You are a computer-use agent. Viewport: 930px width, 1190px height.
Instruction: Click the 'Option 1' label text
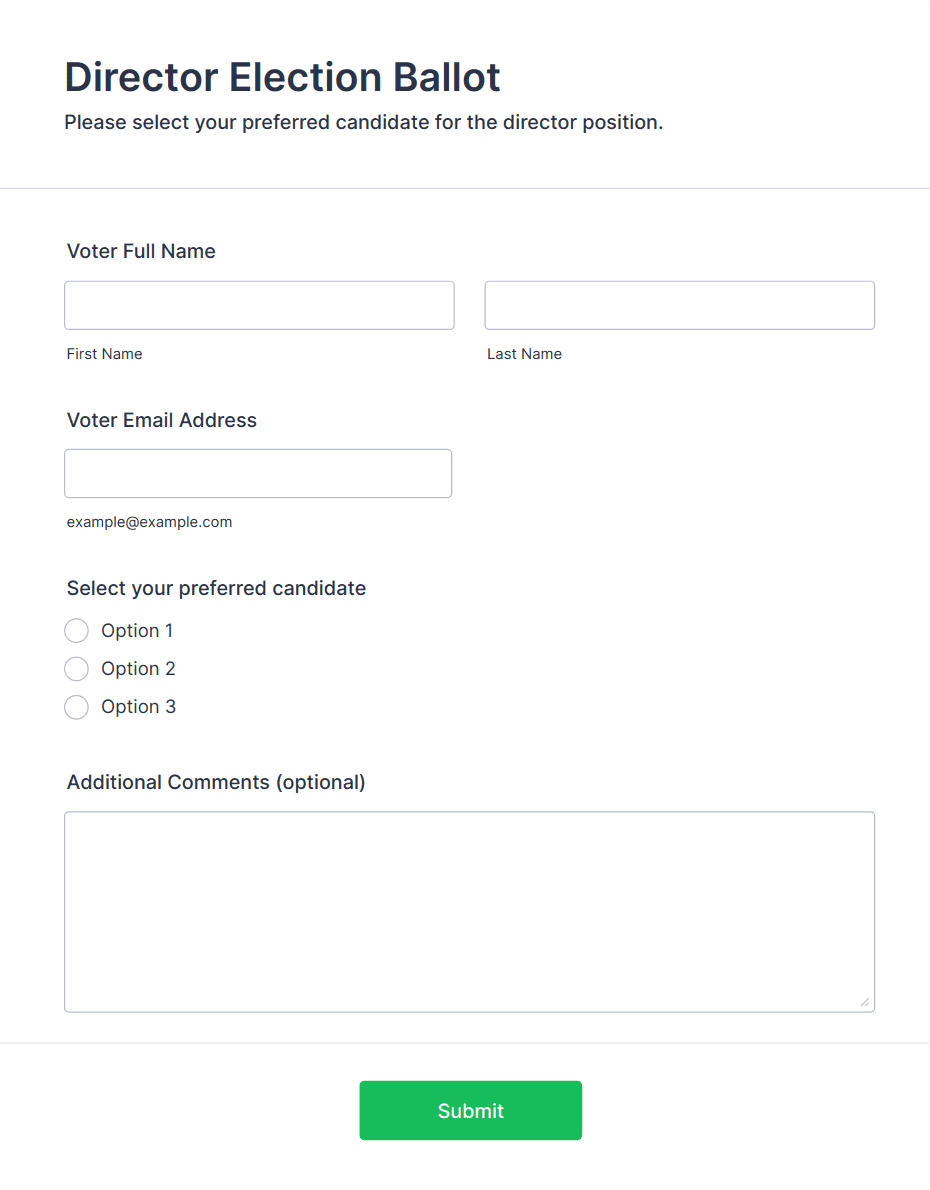click(x=137, y=631)
